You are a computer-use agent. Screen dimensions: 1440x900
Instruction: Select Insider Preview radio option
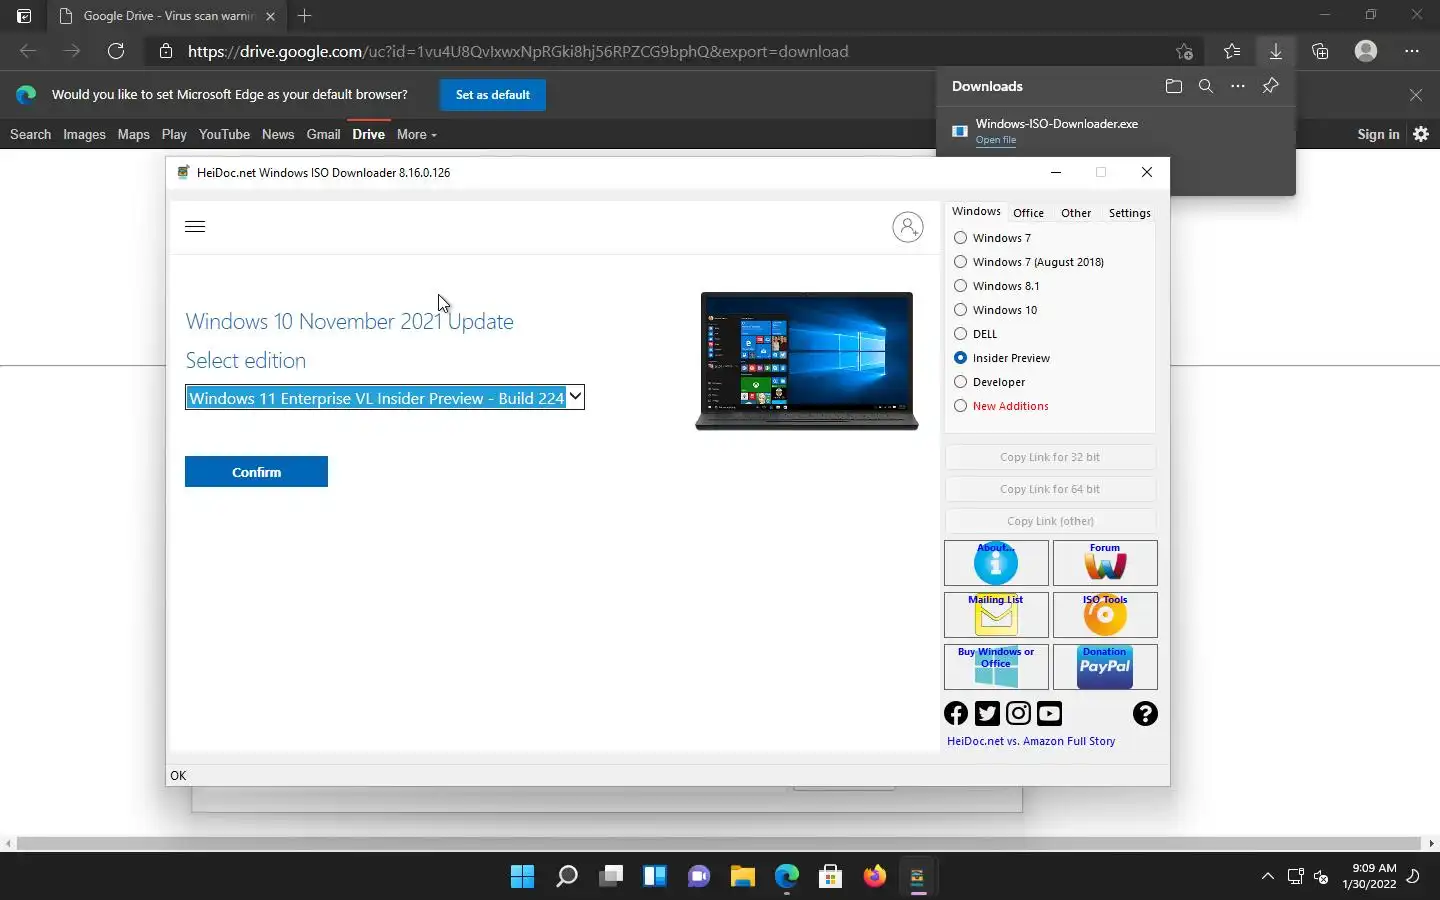click(1002, 358)
